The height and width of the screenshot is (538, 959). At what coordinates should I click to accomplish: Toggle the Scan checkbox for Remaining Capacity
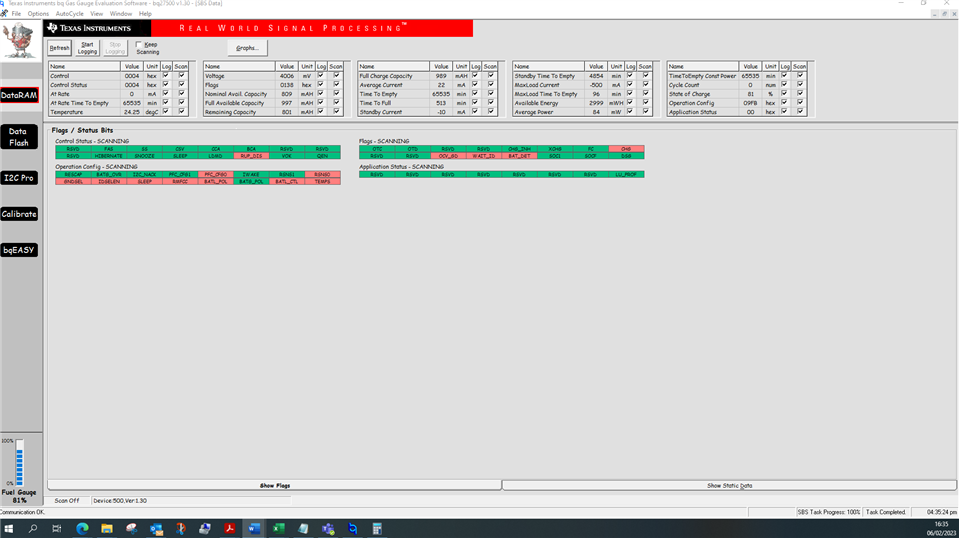[x=336, y=112]
